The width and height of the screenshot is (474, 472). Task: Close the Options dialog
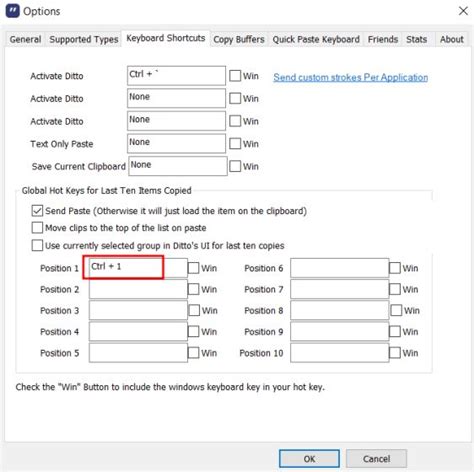(x=463, y=11)
